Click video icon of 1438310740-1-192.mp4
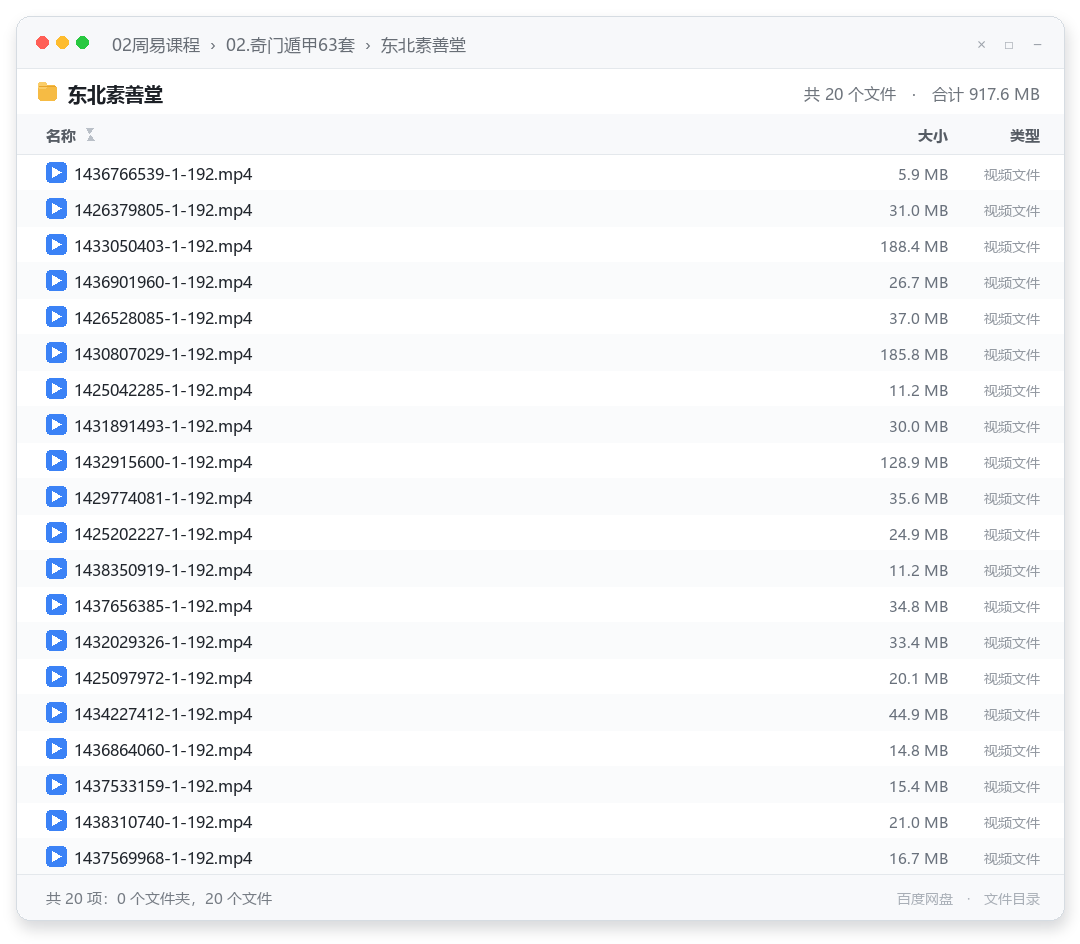 click(x=56, y=821)
